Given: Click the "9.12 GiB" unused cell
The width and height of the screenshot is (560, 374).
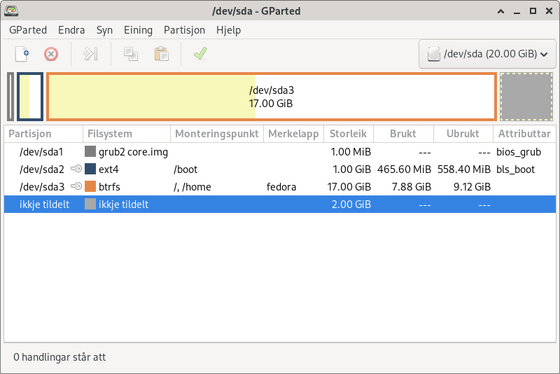Looking at the screenshot, I should click(472, 187).
